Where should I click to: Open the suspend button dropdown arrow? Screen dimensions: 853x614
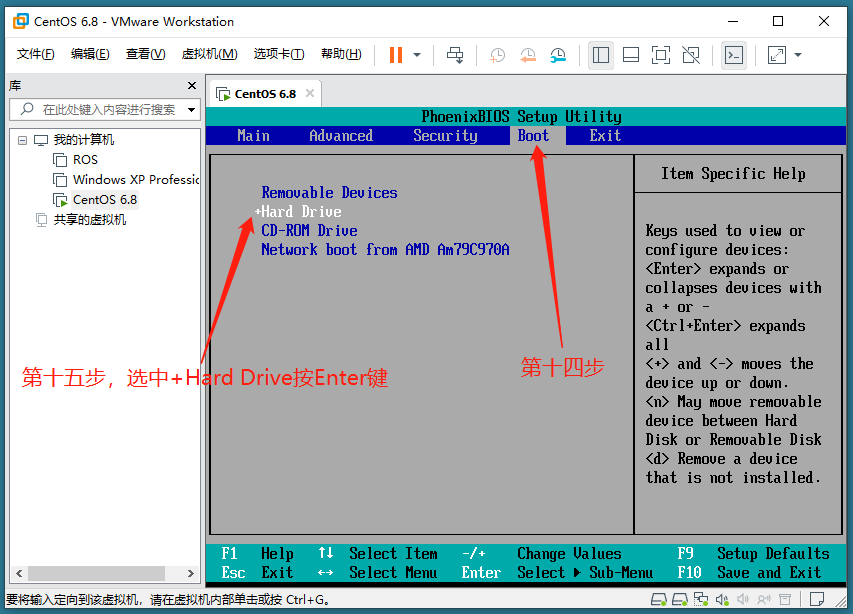[418, 56]
